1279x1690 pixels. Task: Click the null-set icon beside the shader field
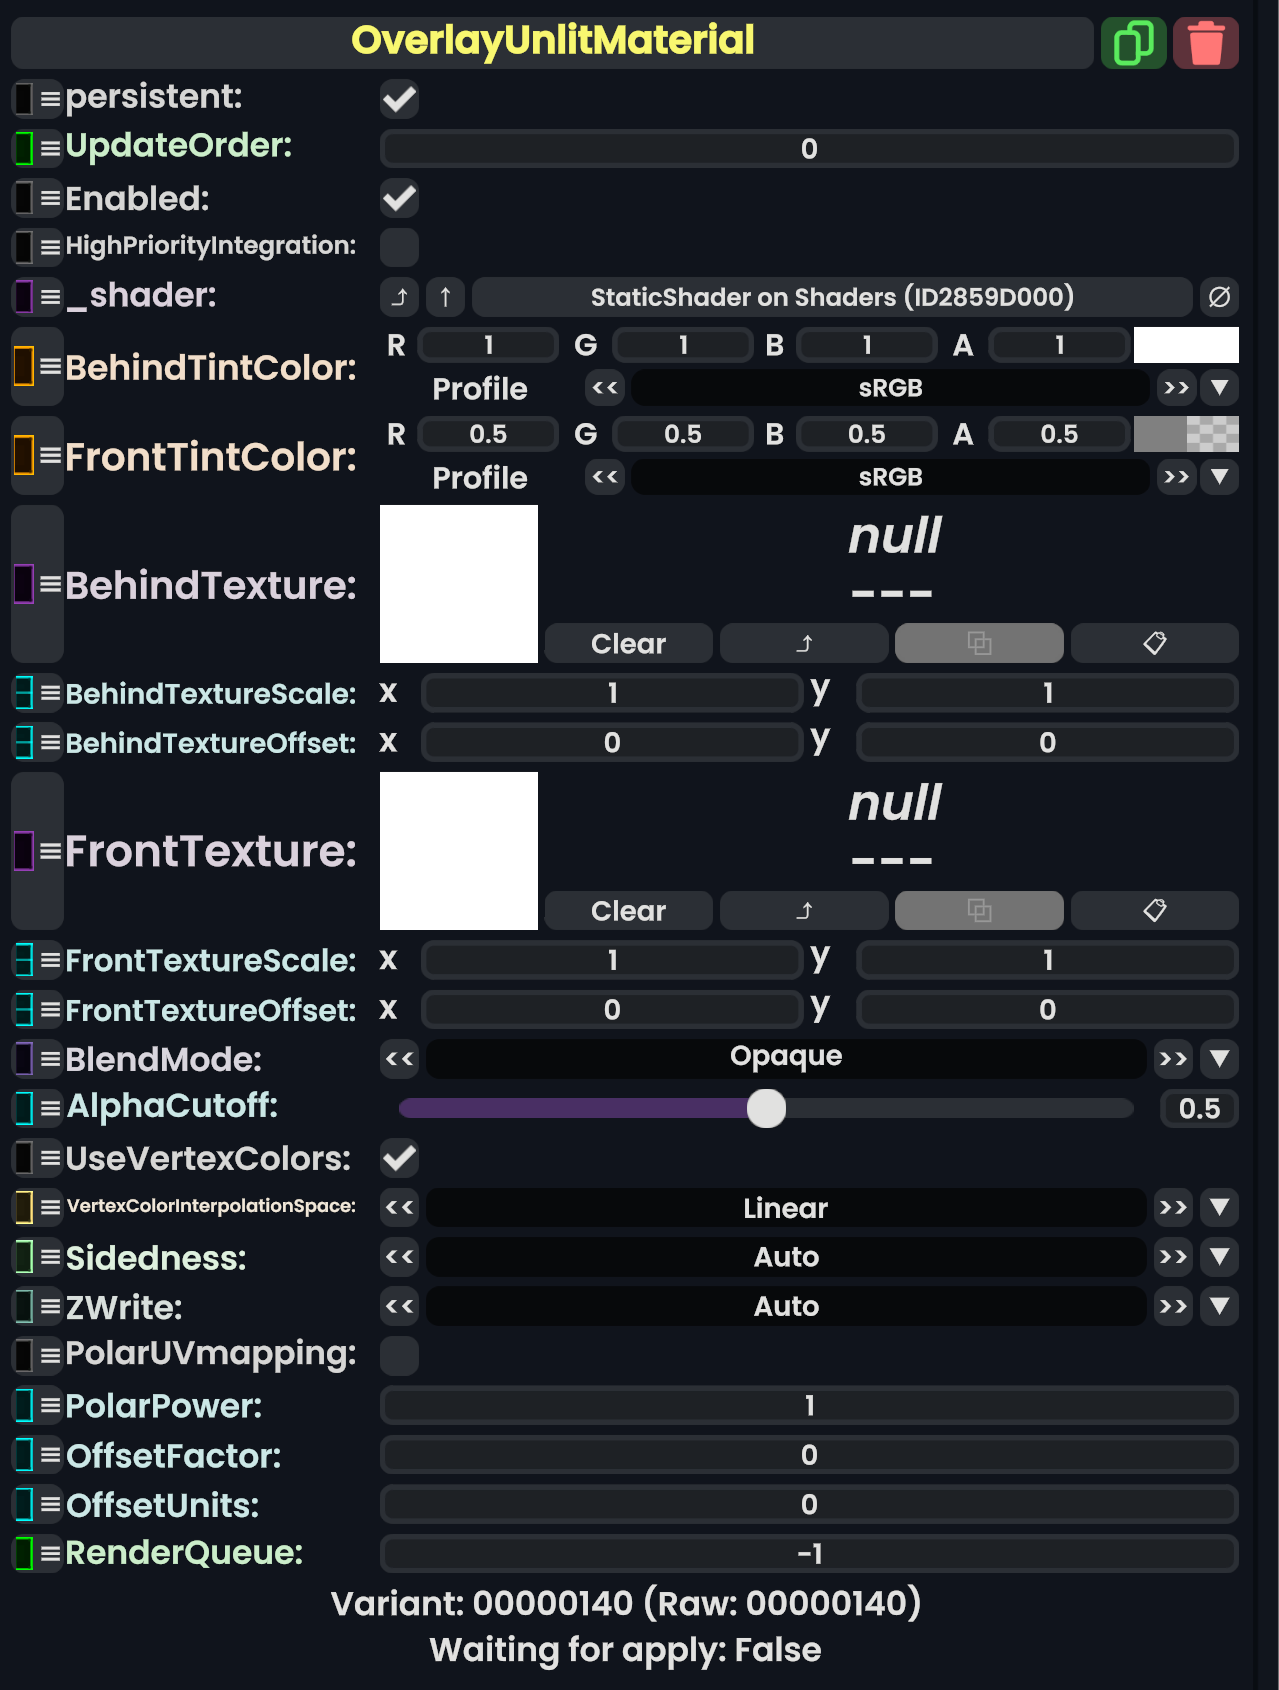[x=1218, y=297]
